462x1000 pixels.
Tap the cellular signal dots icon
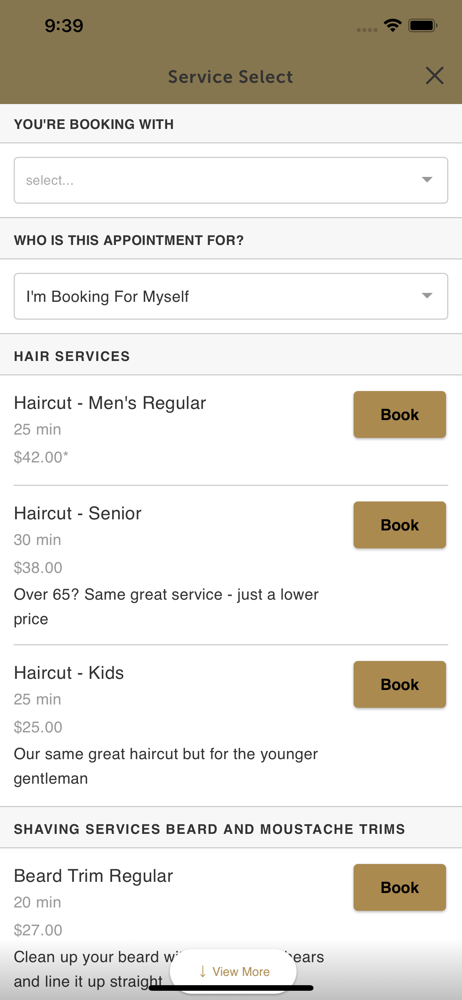pos(367,29)
